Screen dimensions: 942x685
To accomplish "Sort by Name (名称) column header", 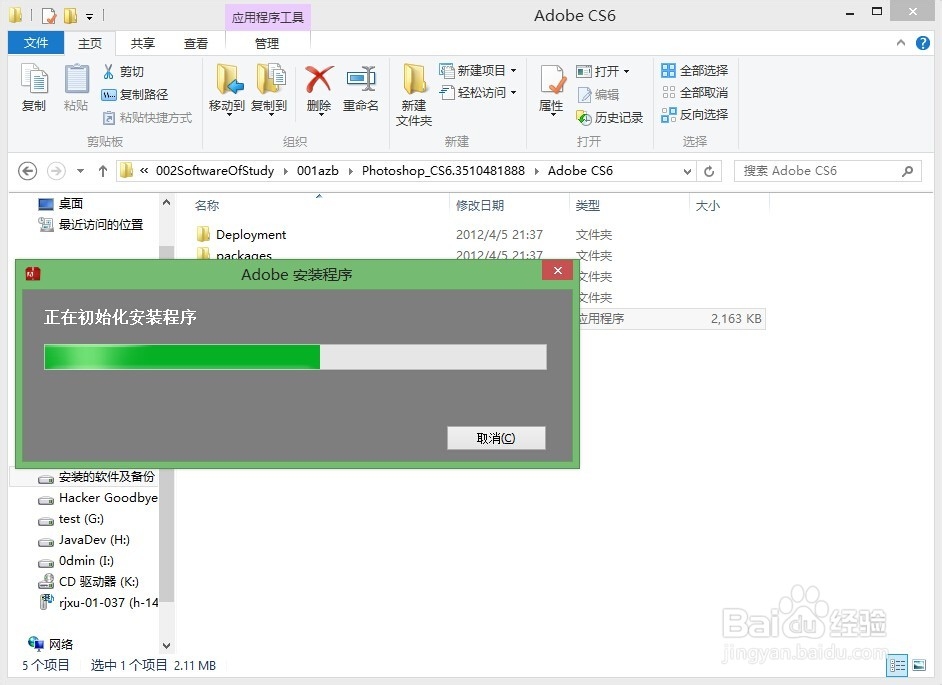I will point(207,206).
